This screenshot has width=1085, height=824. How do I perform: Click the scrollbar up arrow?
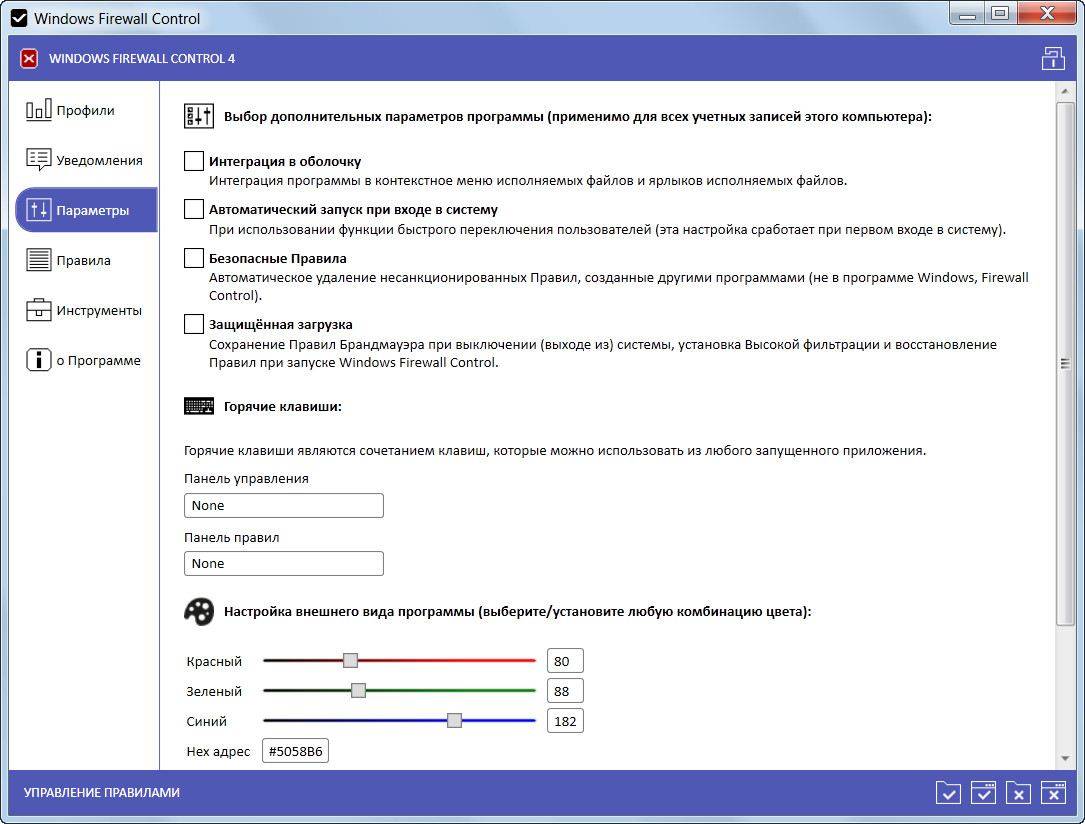(1065, 91)
